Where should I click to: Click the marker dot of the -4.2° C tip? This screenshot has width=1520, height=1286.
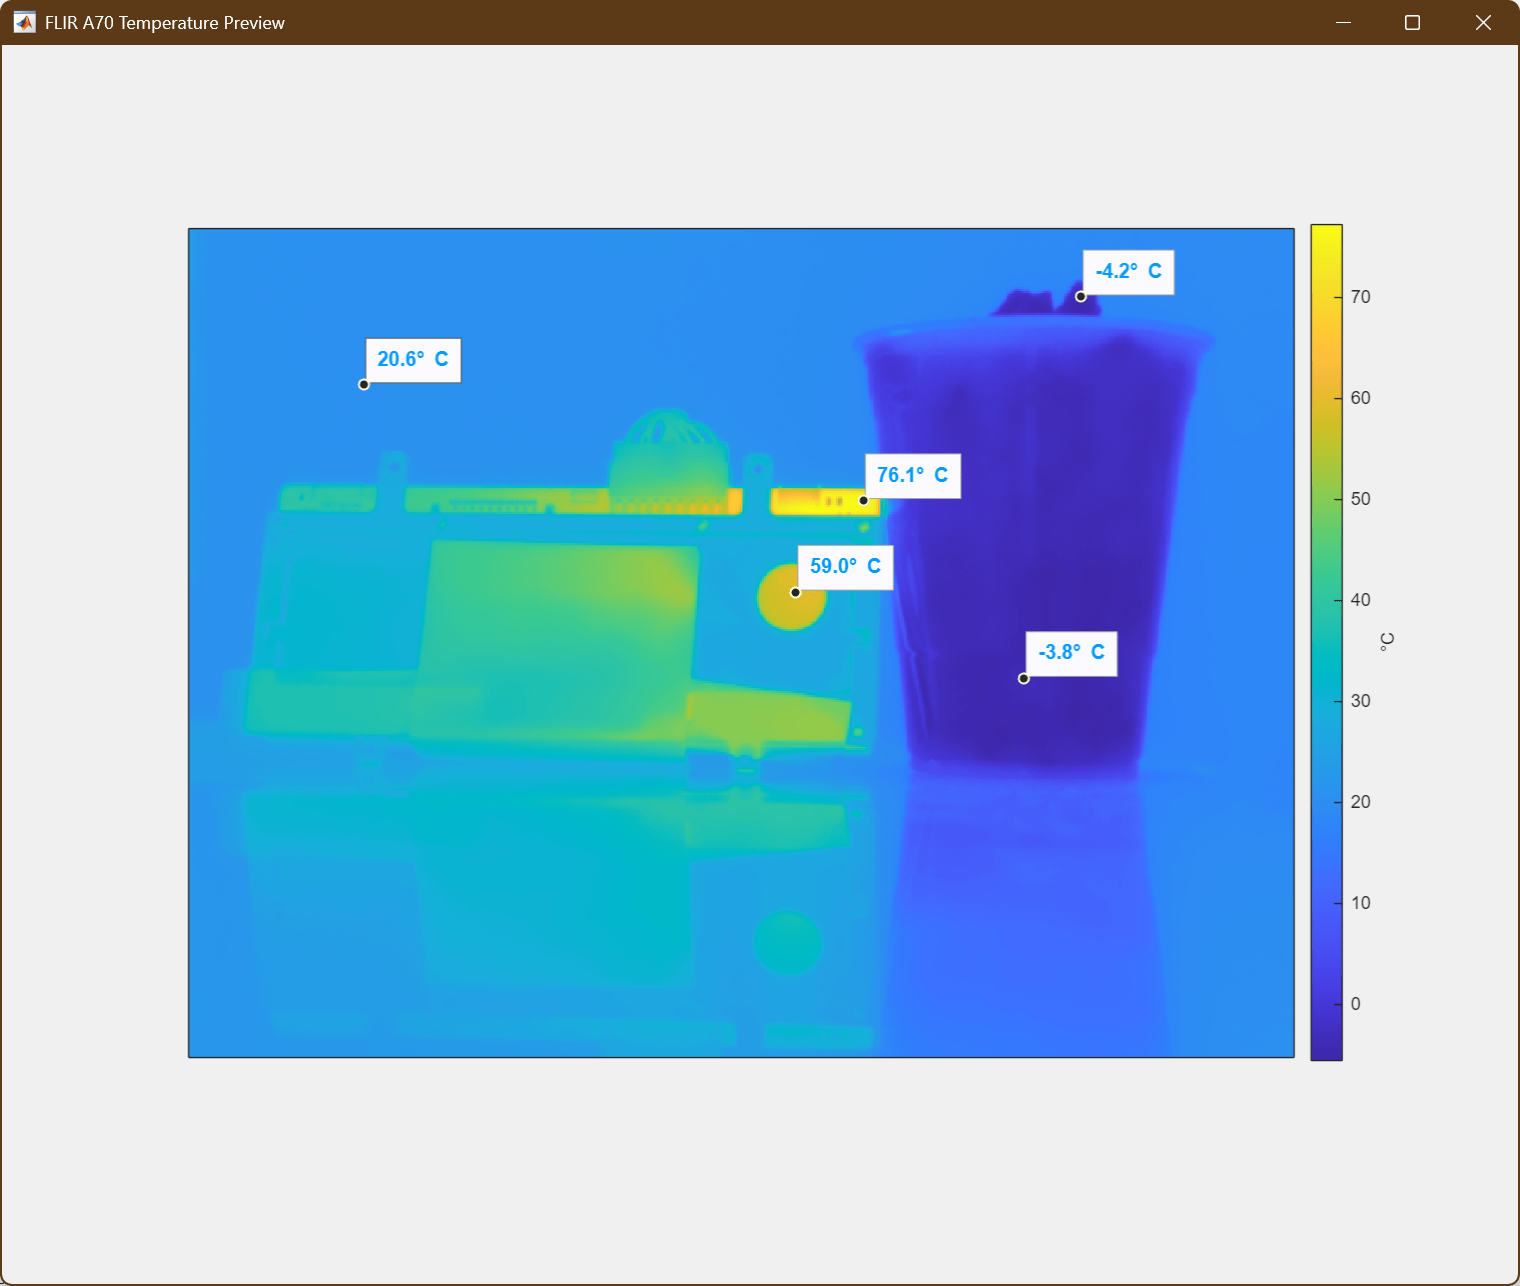click(x=1081, y=296)
